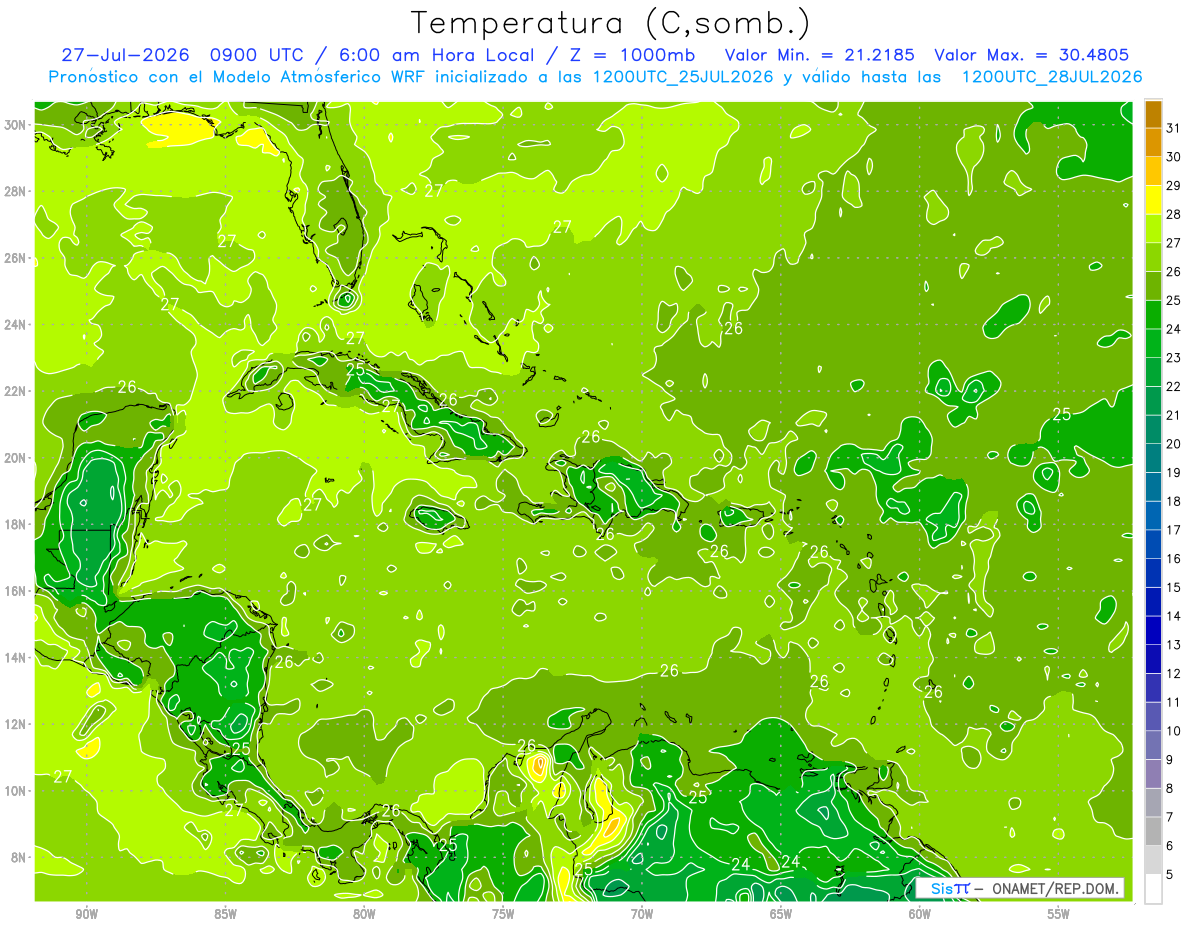
Task: Click the 85W longitude axis label
Action: tap(225, 914)
